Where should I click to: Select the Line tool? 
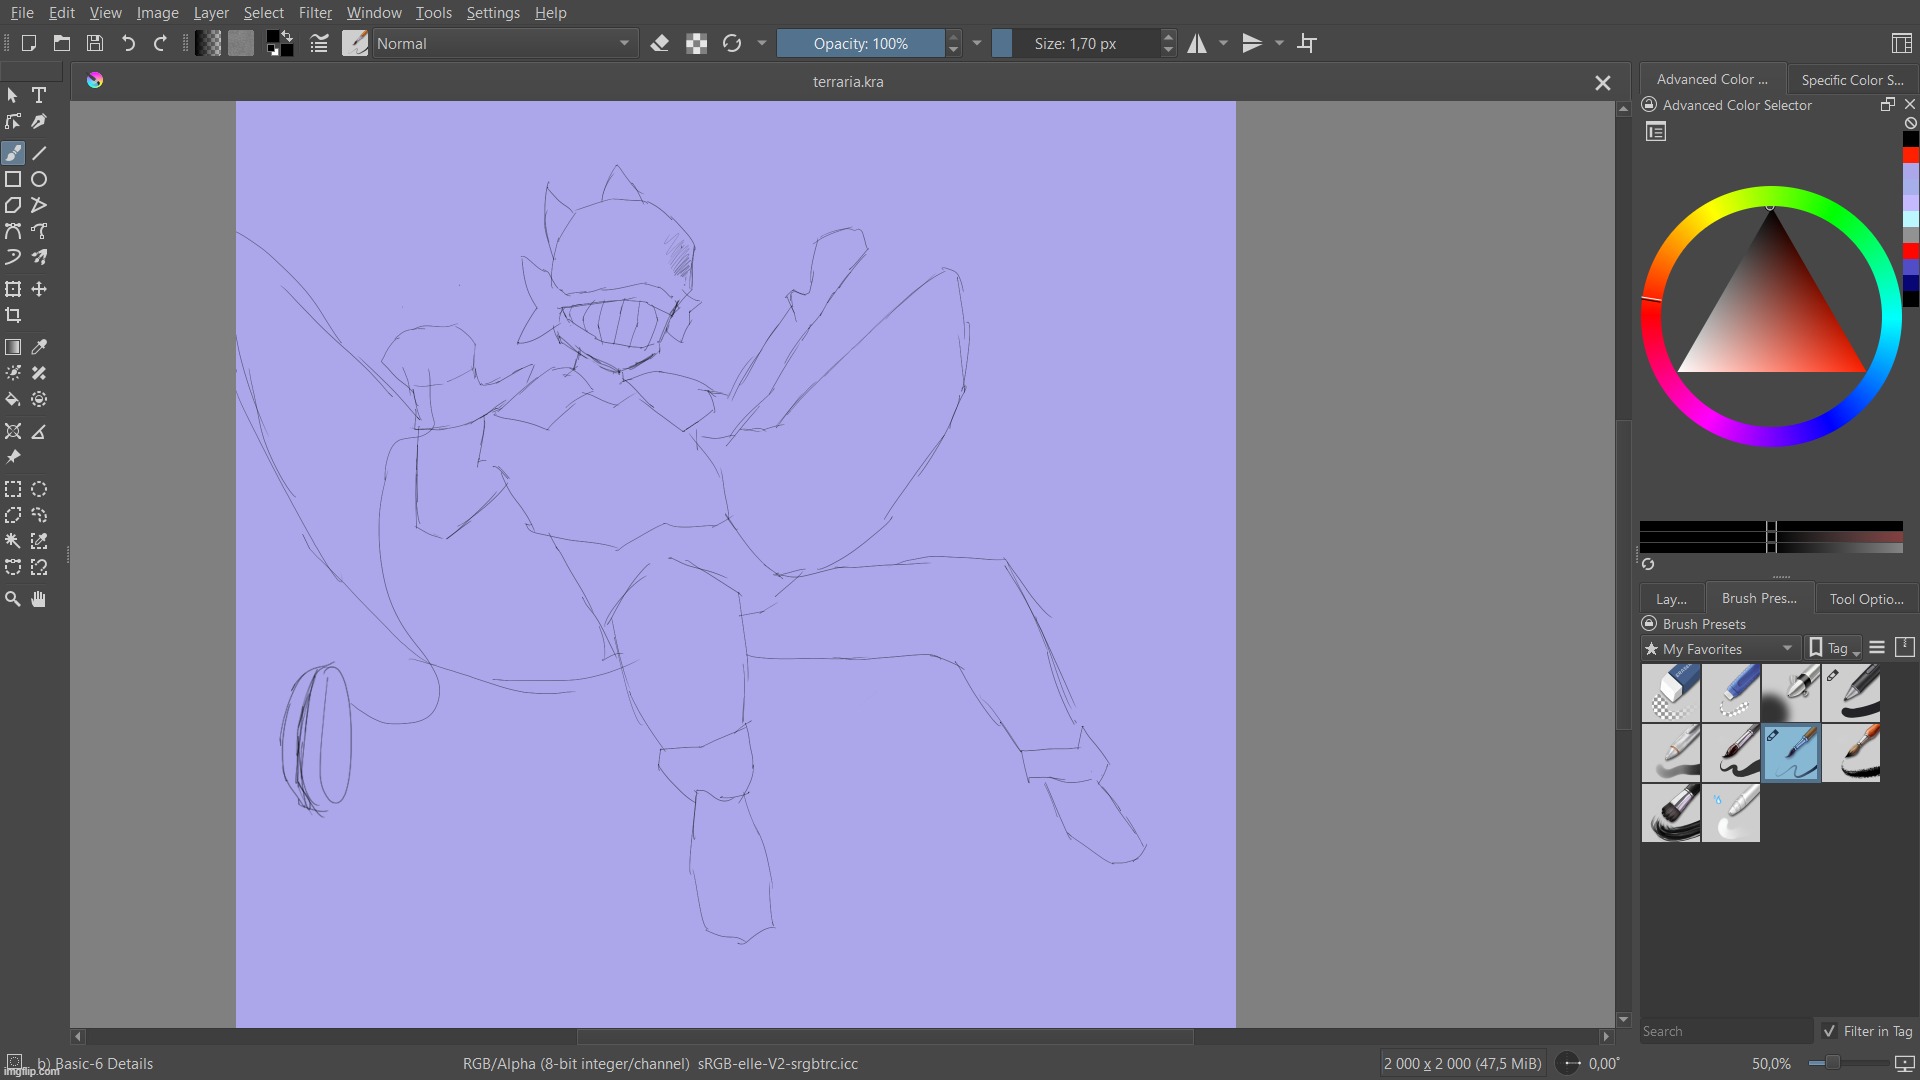[x=39, y=153]
